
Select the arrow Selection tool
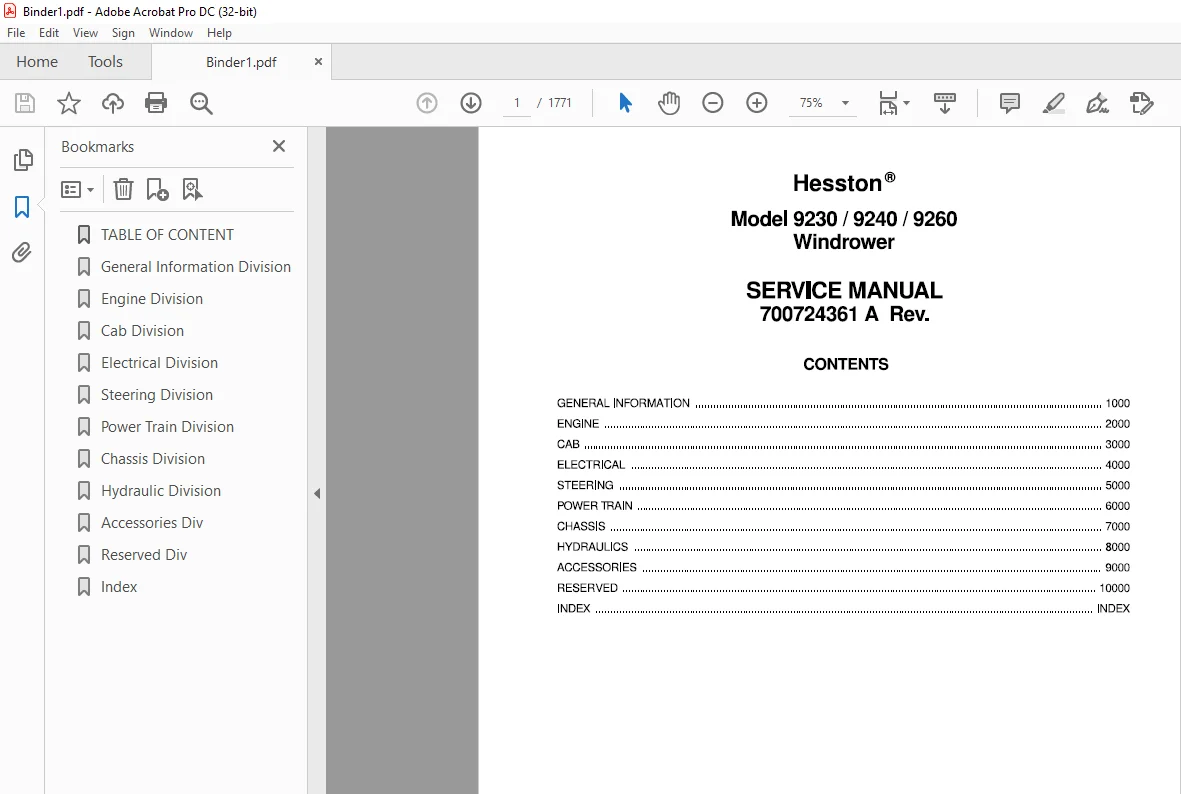(x=625, y=102)
